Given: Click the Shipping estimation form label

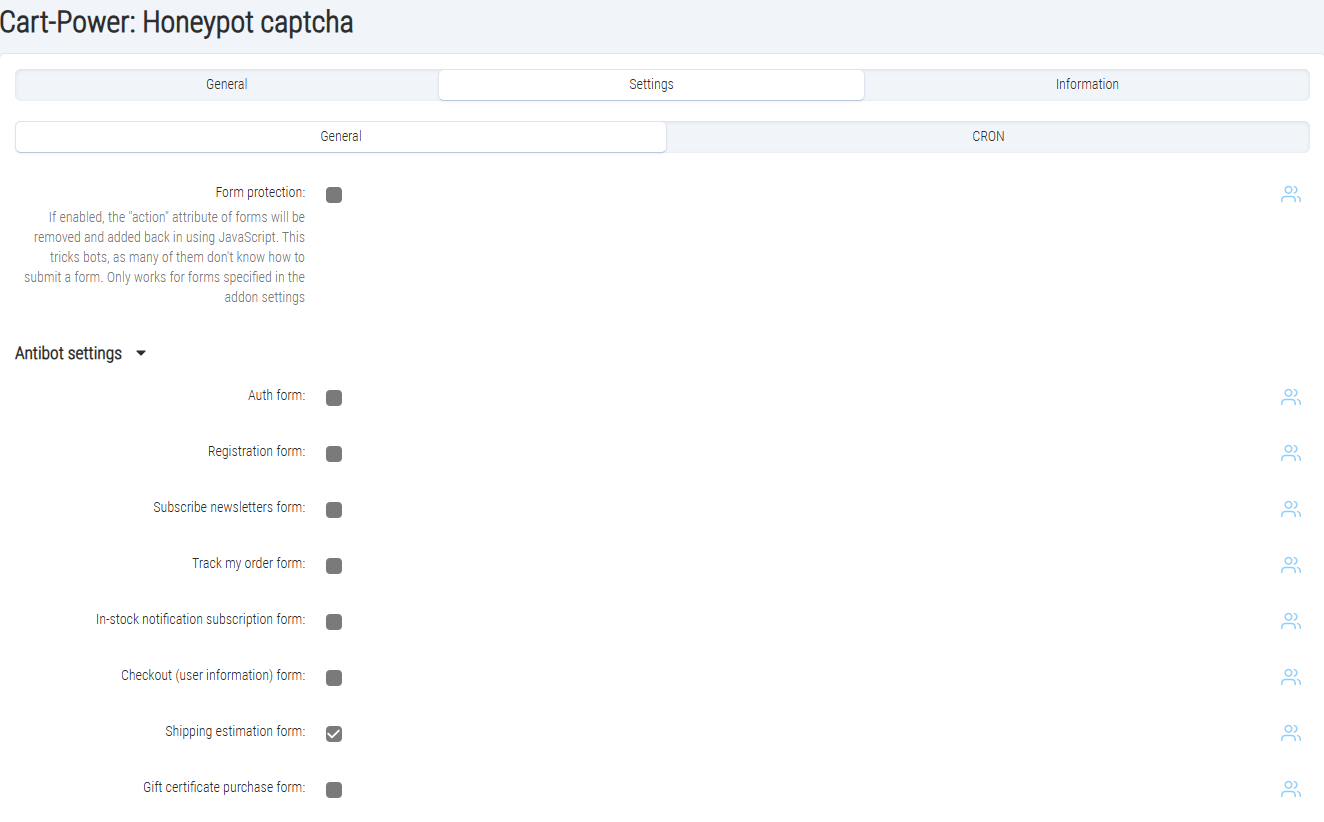Looking at the screenshot, I should (x=235, y=731).
